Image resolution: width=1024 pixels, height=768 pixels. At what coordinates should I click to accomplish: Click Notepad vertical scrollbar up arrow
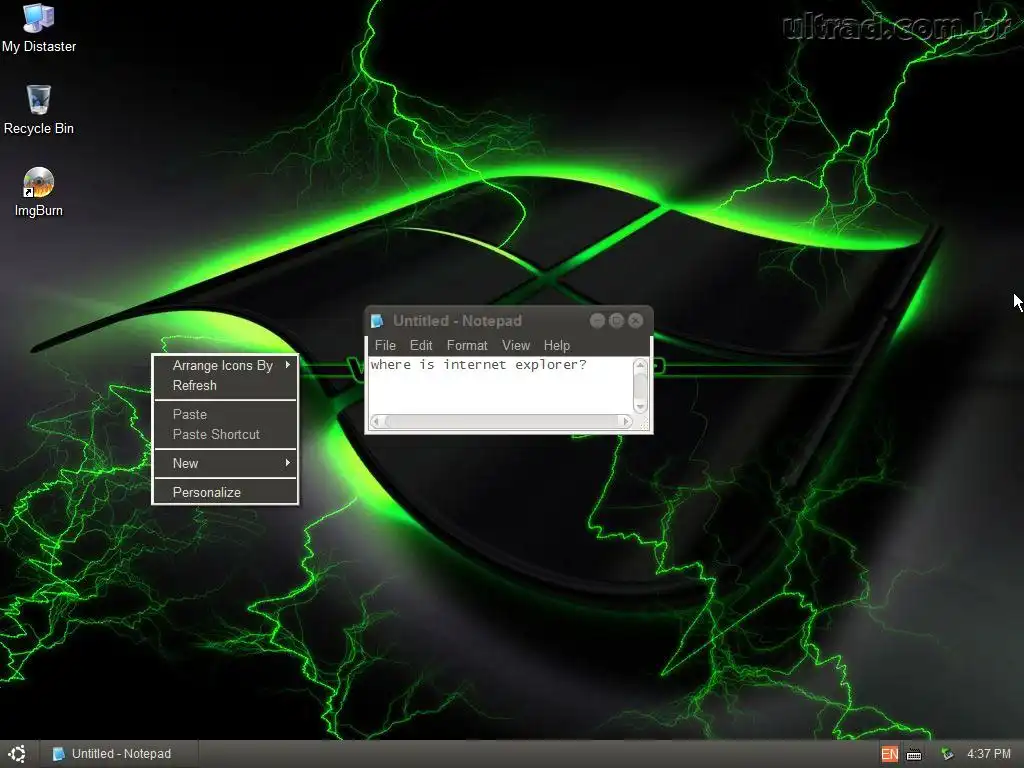coord(640,365)
